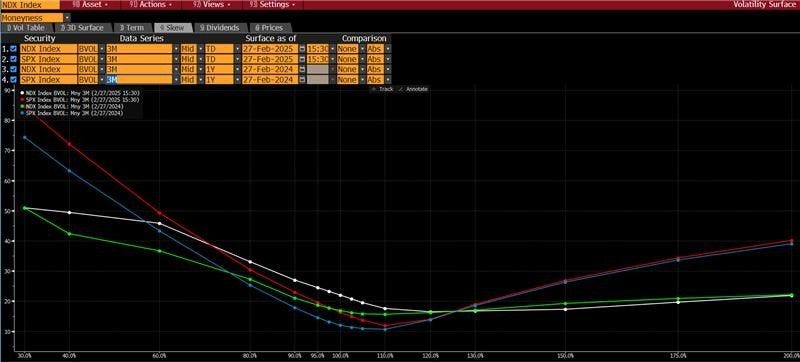Switch to the 3D Surface tab
This screenshot has height=362, width=800.
click(82, 28)
